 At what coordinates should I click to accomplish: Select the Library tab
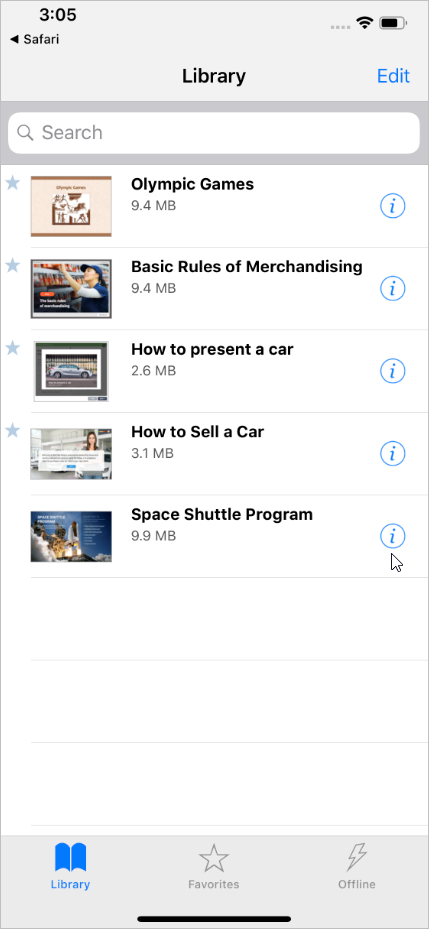[x=71, y=867]
